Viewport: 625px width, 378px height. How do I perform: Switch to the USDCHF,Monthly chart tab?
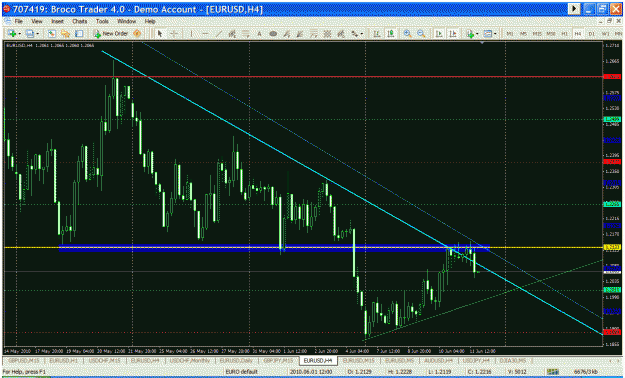(x=191, y=360)
